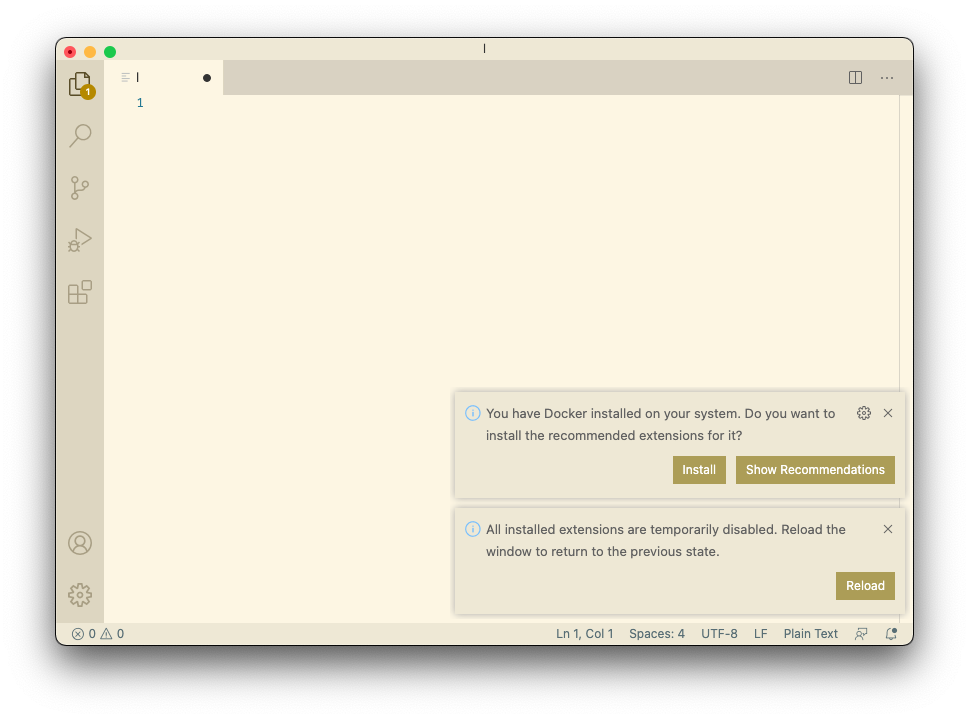Open the Explorer view
This screenshot has height=719, width=969.
[x=80, y=84]
